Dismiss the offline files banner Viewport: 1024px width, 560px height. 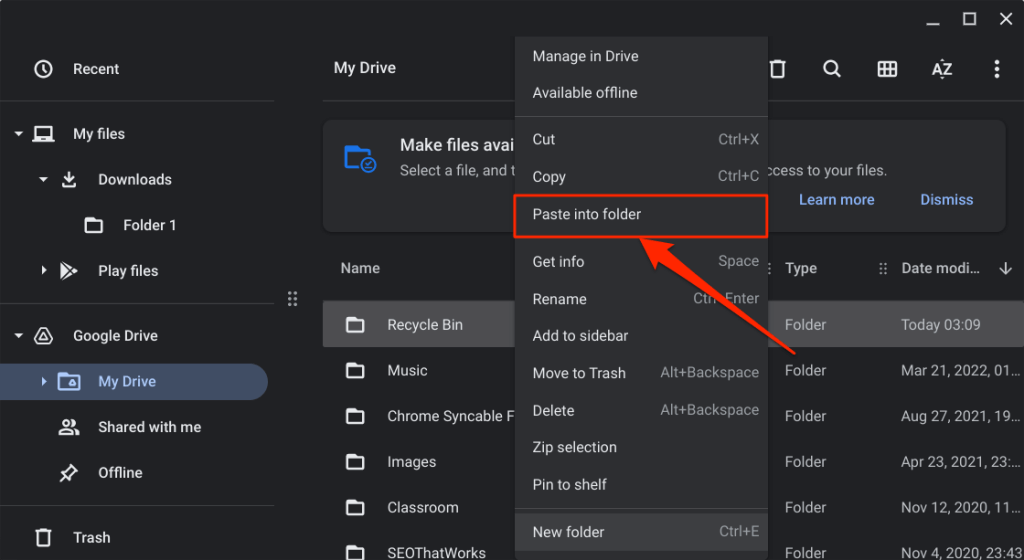pos(946,200)
